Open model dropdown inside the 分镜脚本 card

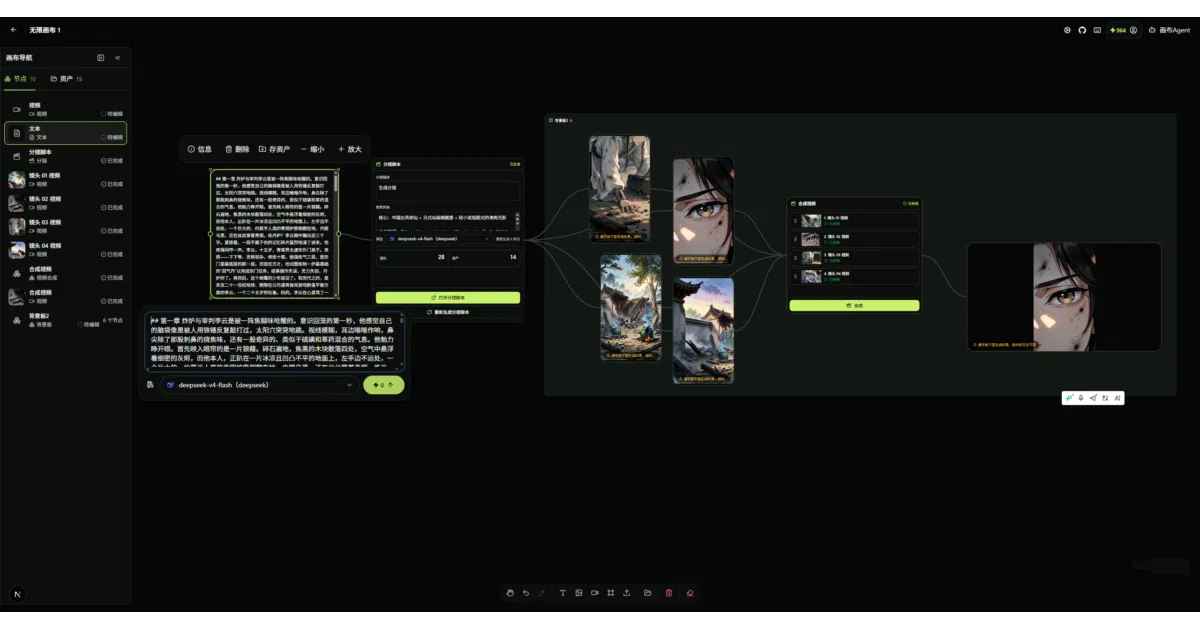click(x=439, y=239)
